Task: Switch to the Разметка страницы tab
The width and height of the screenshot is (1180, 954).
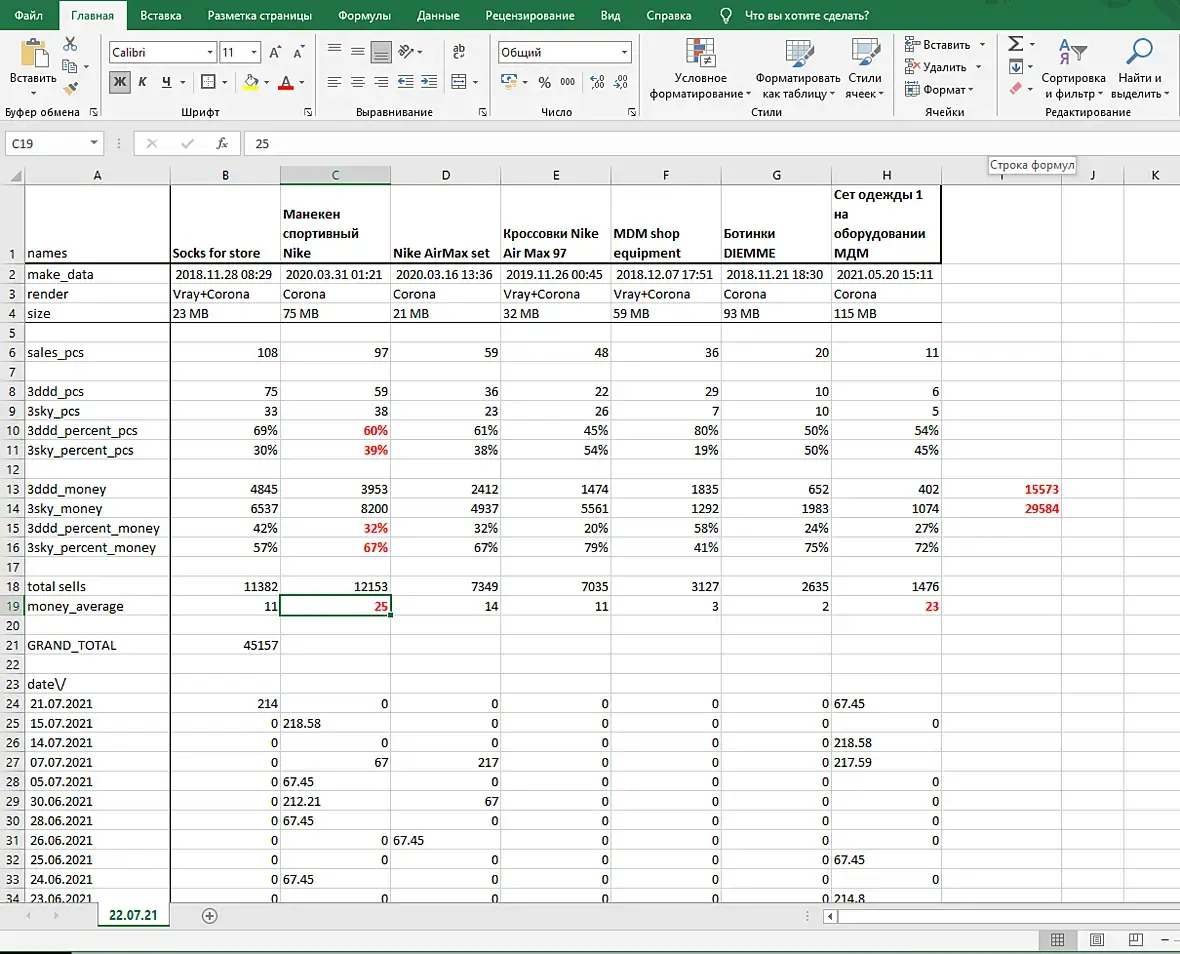Action: pos(260,15)
